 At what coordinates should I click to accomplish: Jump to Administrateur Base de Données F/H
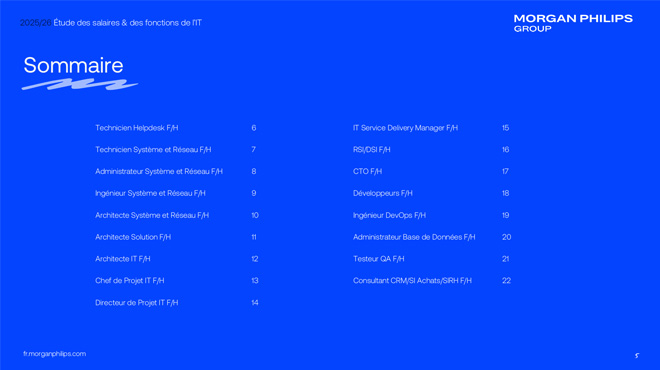(x=414, y=237)
